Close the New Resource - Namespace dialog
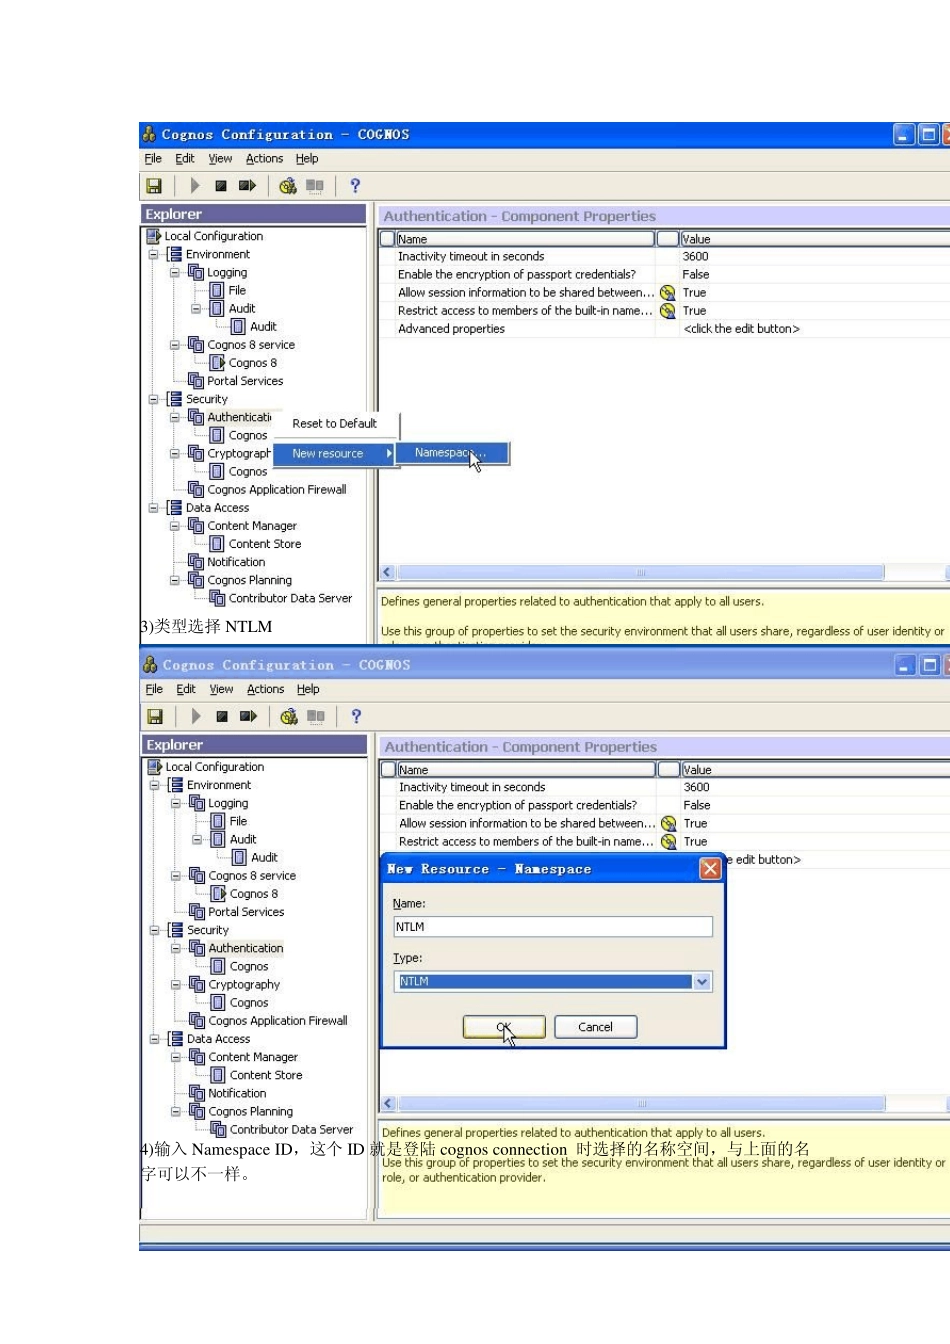950x1344 pixels. 710,868
